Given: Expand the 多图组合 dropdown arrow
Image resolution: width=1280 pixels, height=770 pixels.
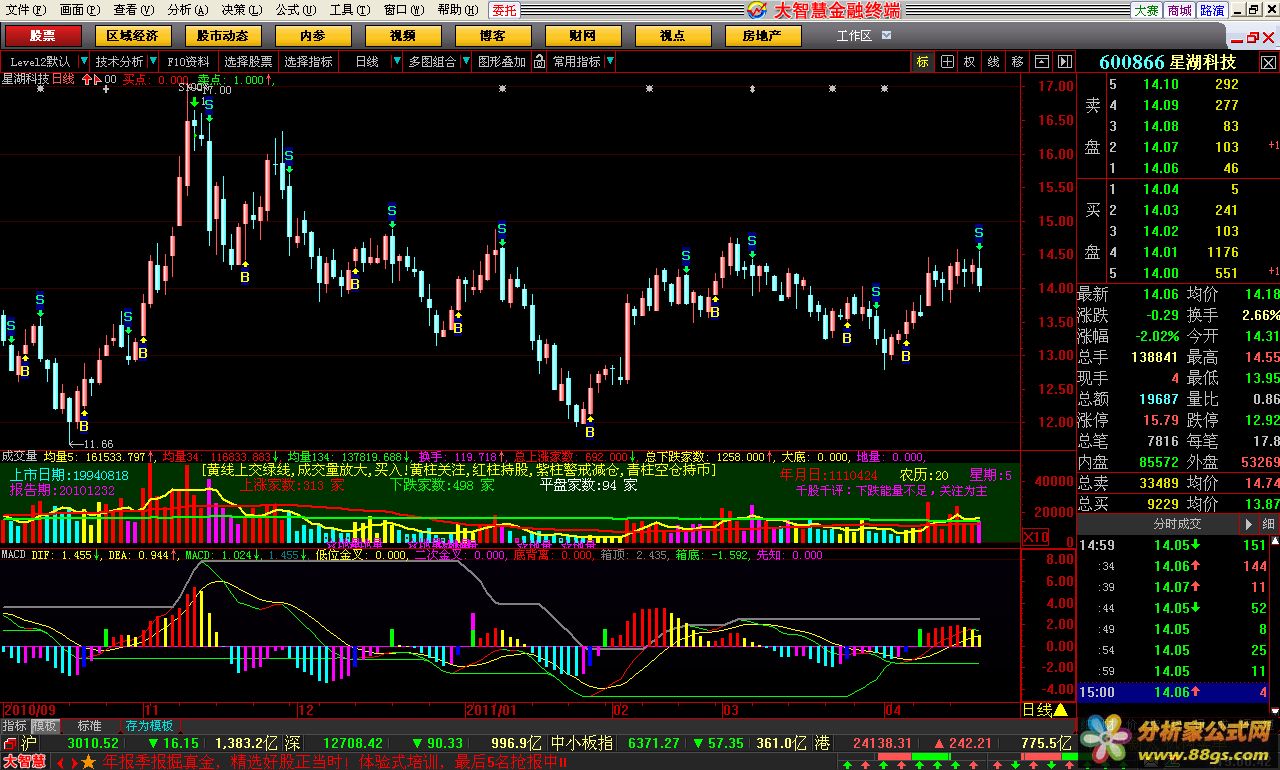Looking at the screenshot, I should pos(464,62).
